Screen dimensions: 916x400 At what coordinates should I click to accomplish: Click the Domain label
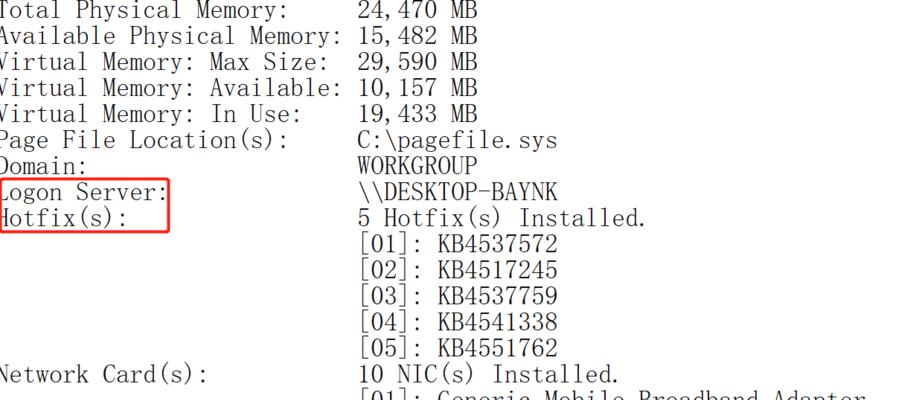click(43, 167)
